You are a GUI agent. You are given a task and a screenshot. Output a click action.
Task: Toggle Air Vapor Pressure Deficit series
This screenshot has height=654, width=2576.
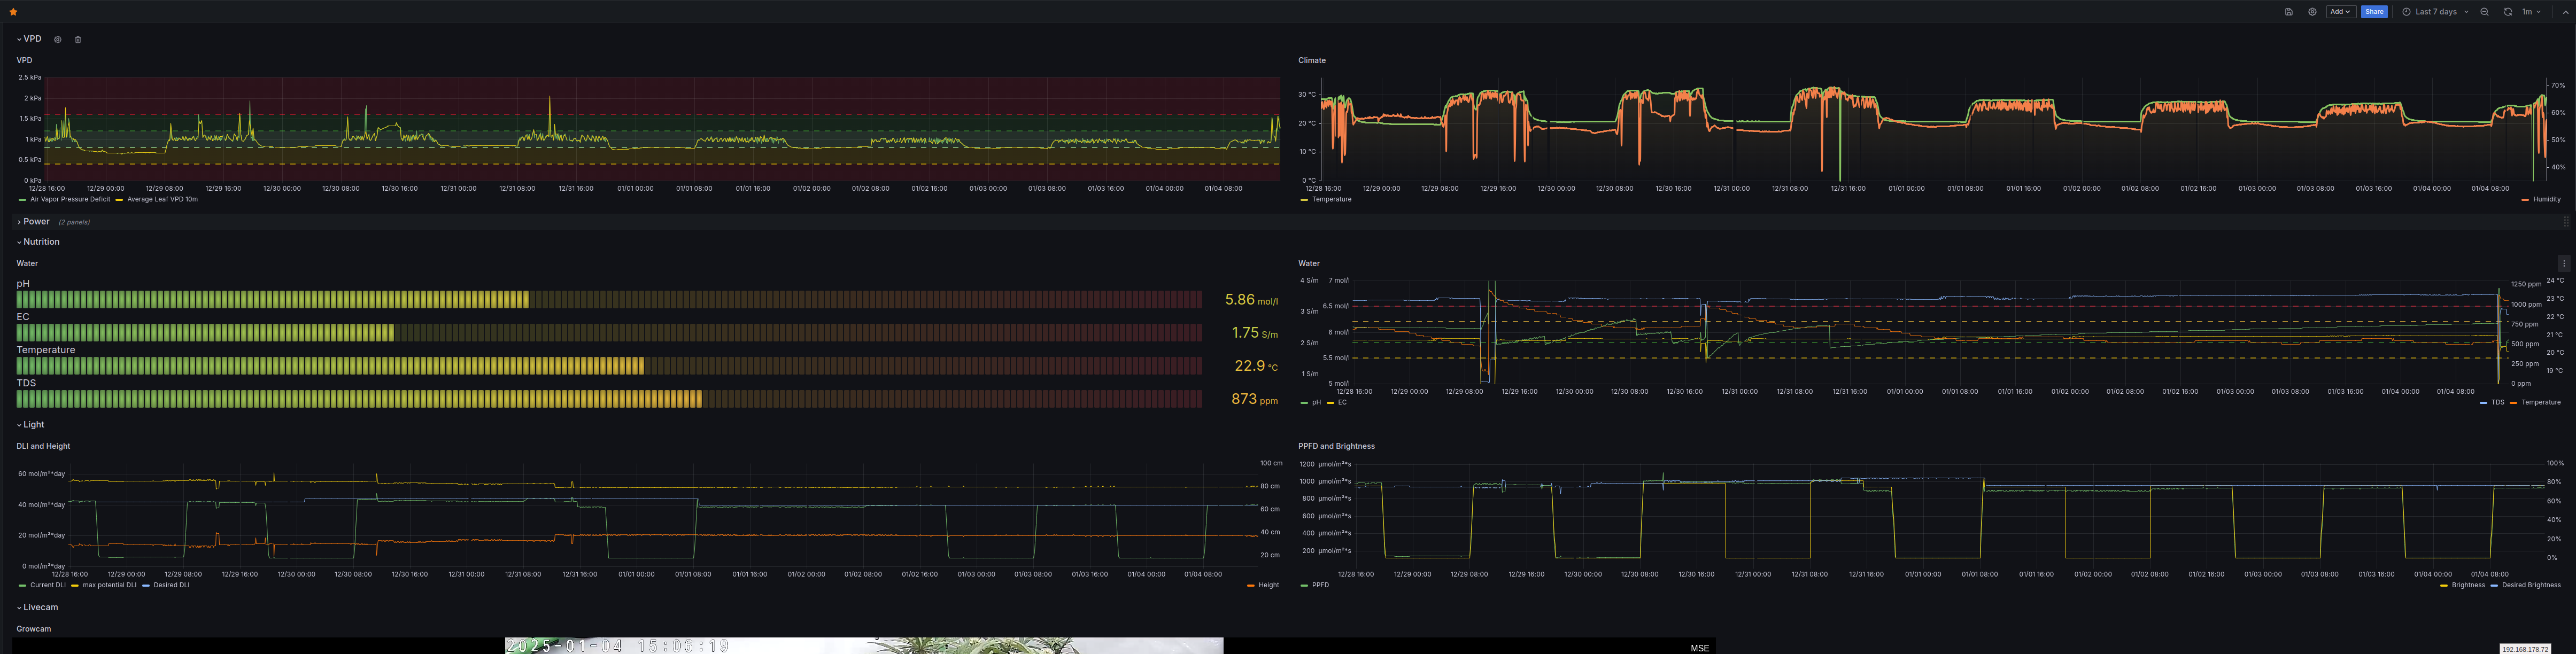click(70, 199)
